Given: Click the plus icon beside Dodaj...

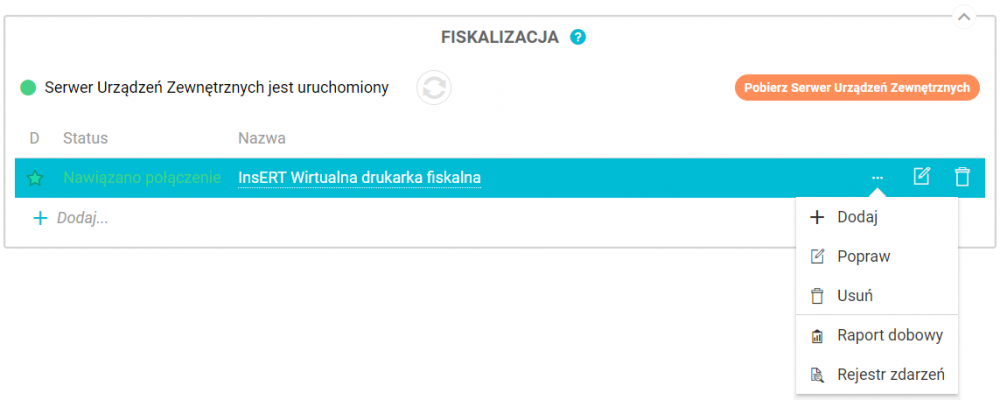Looking at the screenshot, I should [40, 217].
